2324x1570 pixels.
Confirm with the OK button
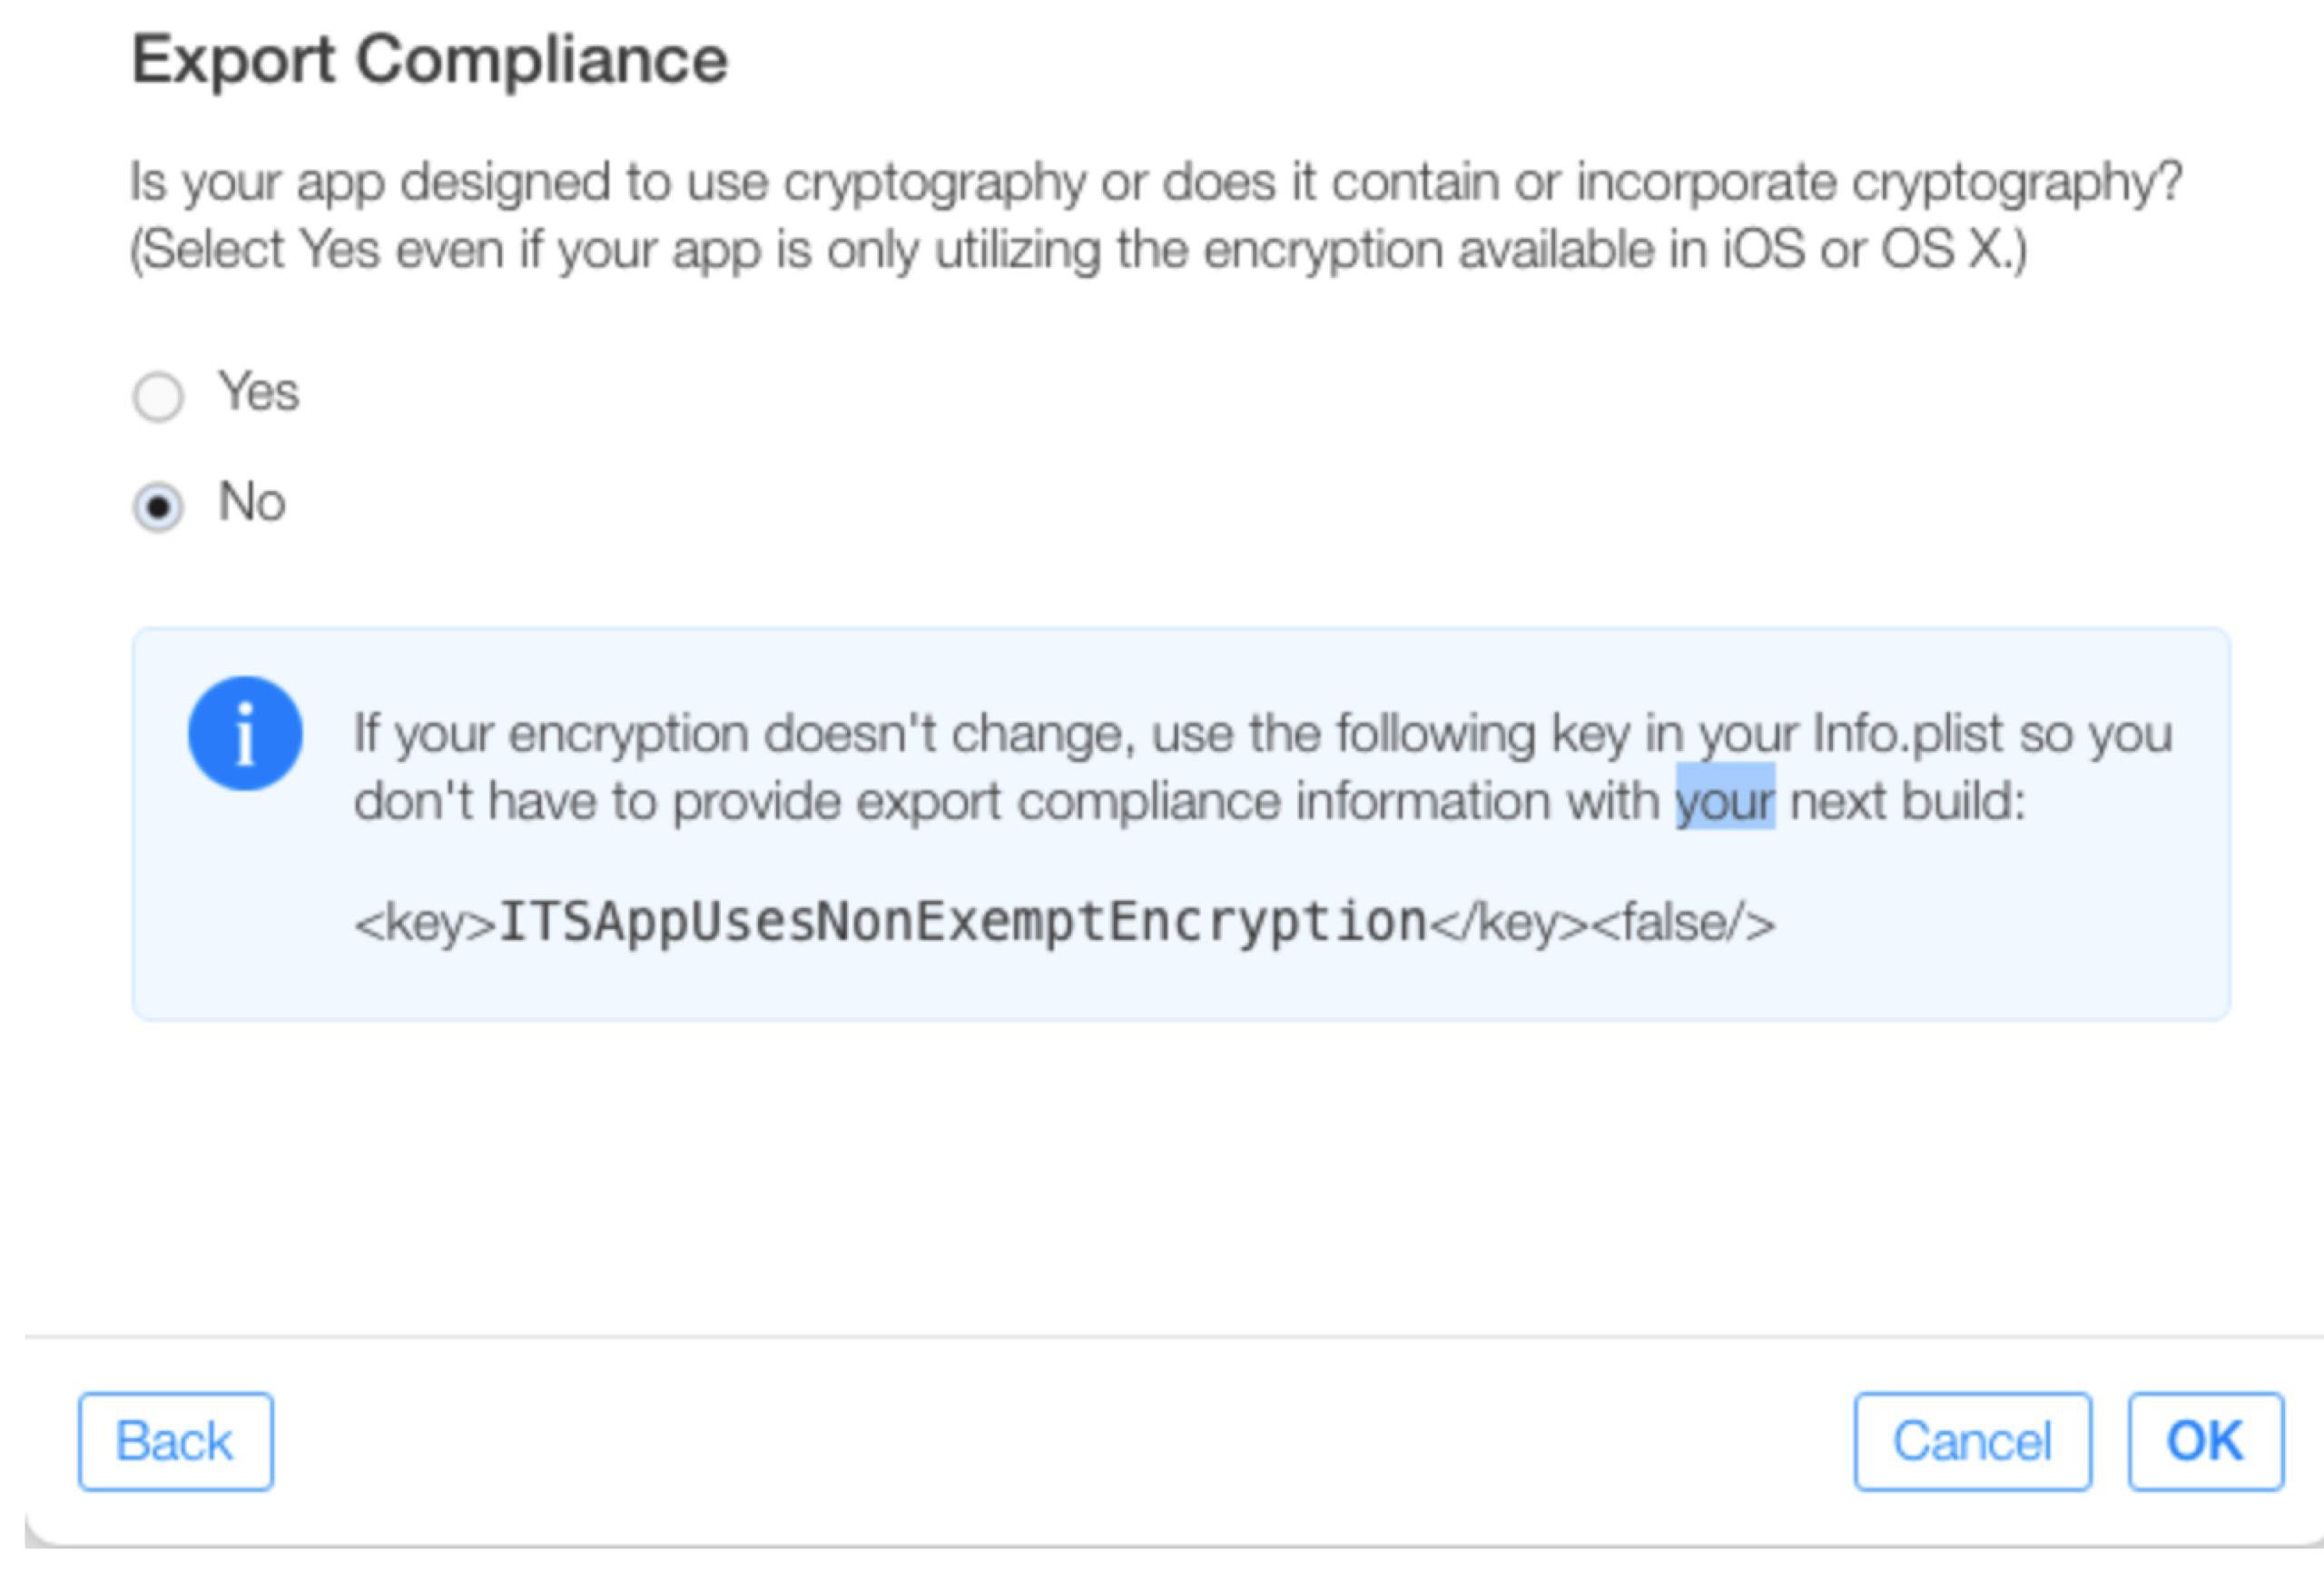tap(2205, 1441)
